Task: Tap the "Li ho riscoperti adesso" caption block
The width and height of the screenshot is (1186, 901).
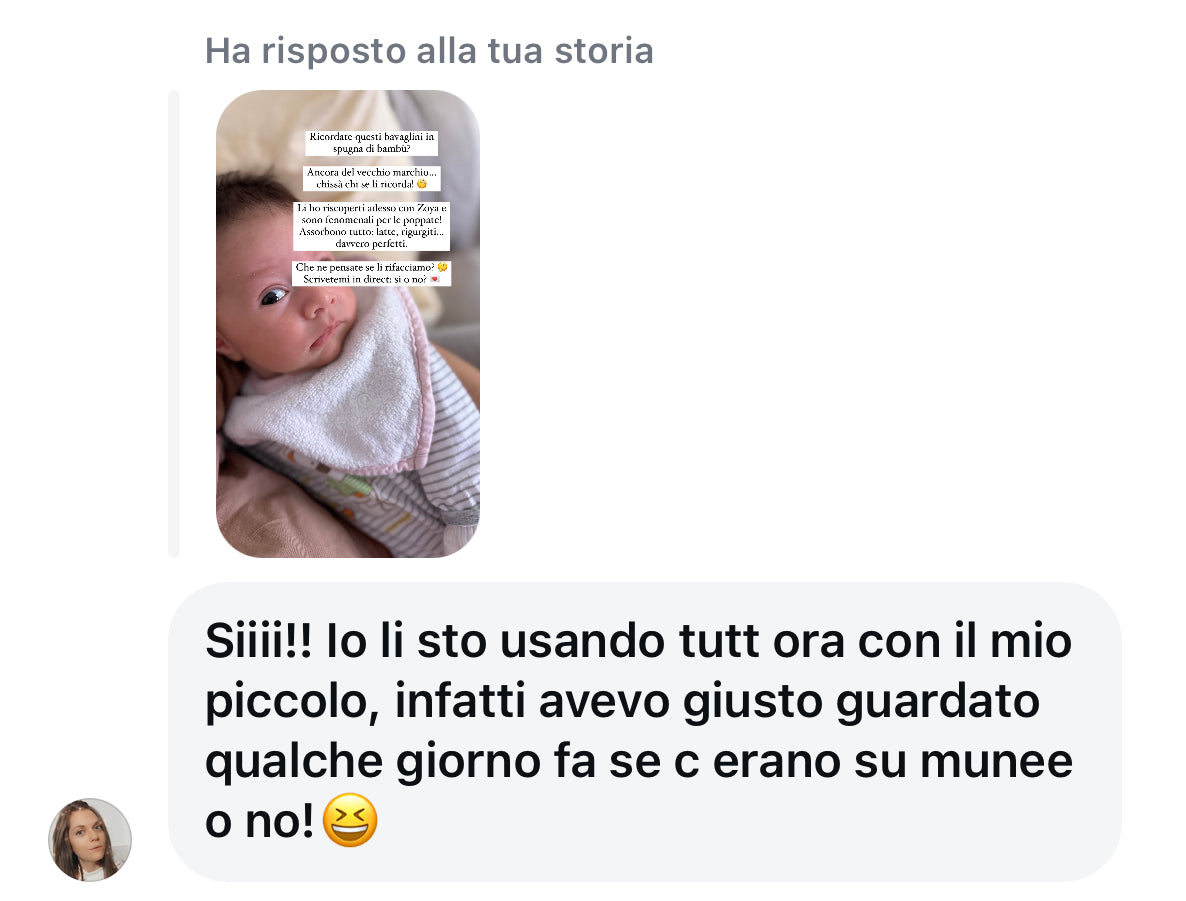Action: (x=371, y=225)
